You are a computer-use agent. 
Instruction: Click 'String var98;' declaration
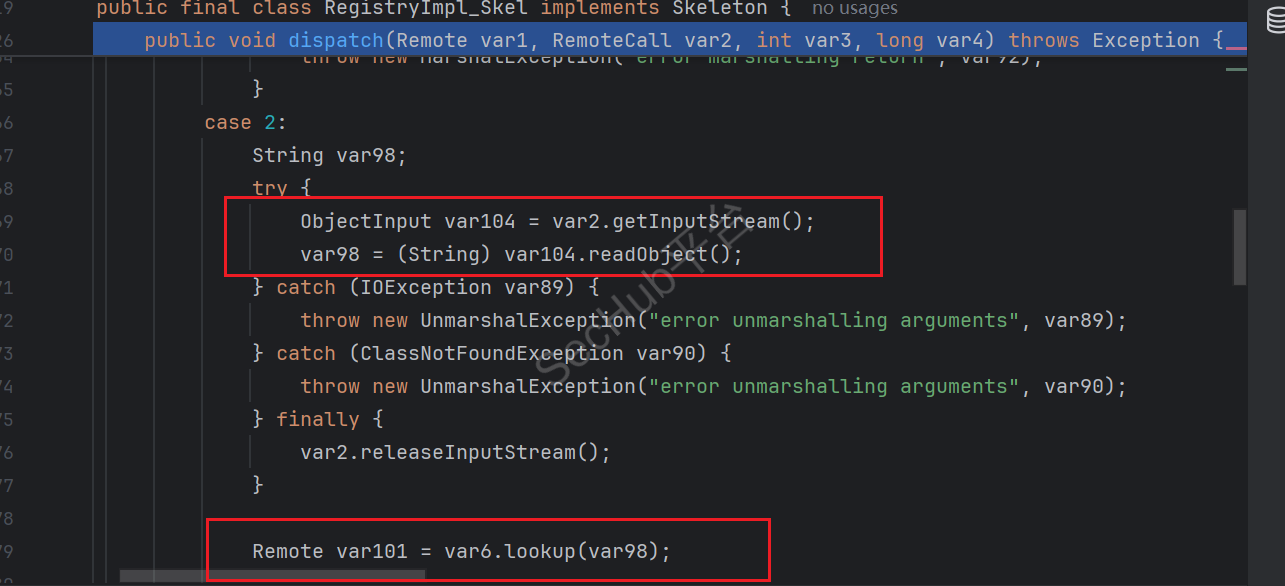click(329, 155)
